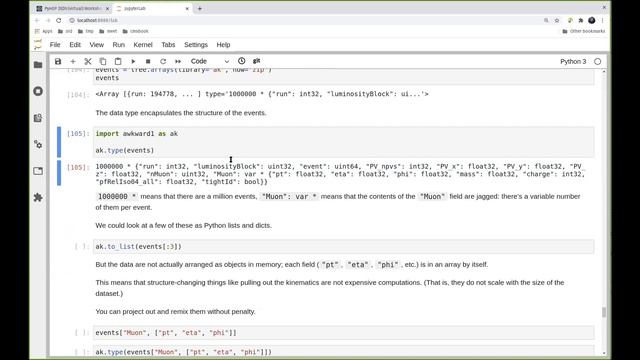Screen dimensions: 640x360
Task: Paste cell from clipboard icon
Action: 118,61
